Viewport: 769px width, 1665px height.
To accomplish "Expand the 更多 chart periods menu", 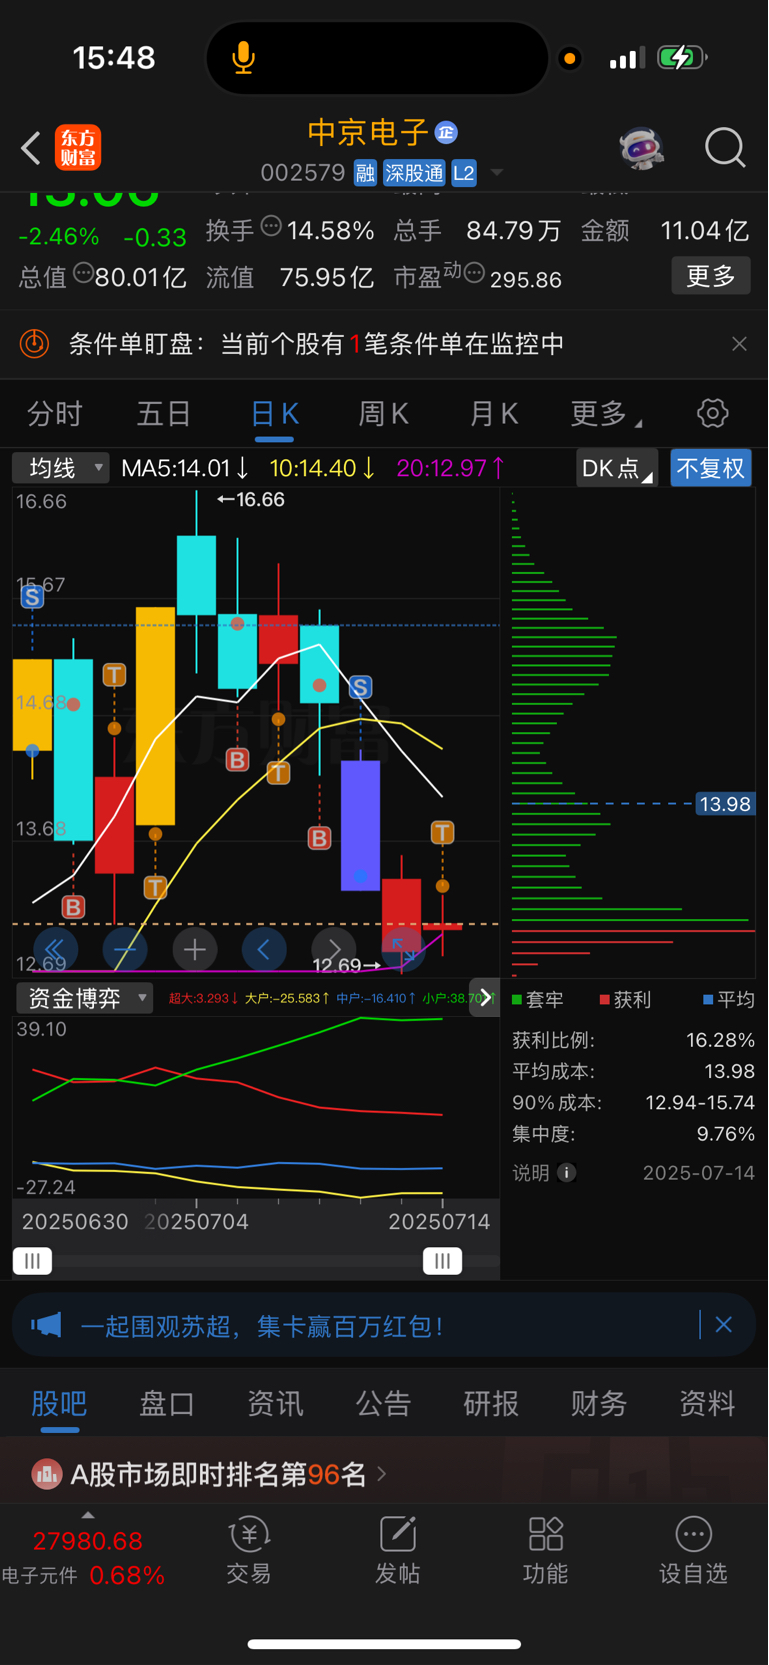I will [x=606, y=413].
